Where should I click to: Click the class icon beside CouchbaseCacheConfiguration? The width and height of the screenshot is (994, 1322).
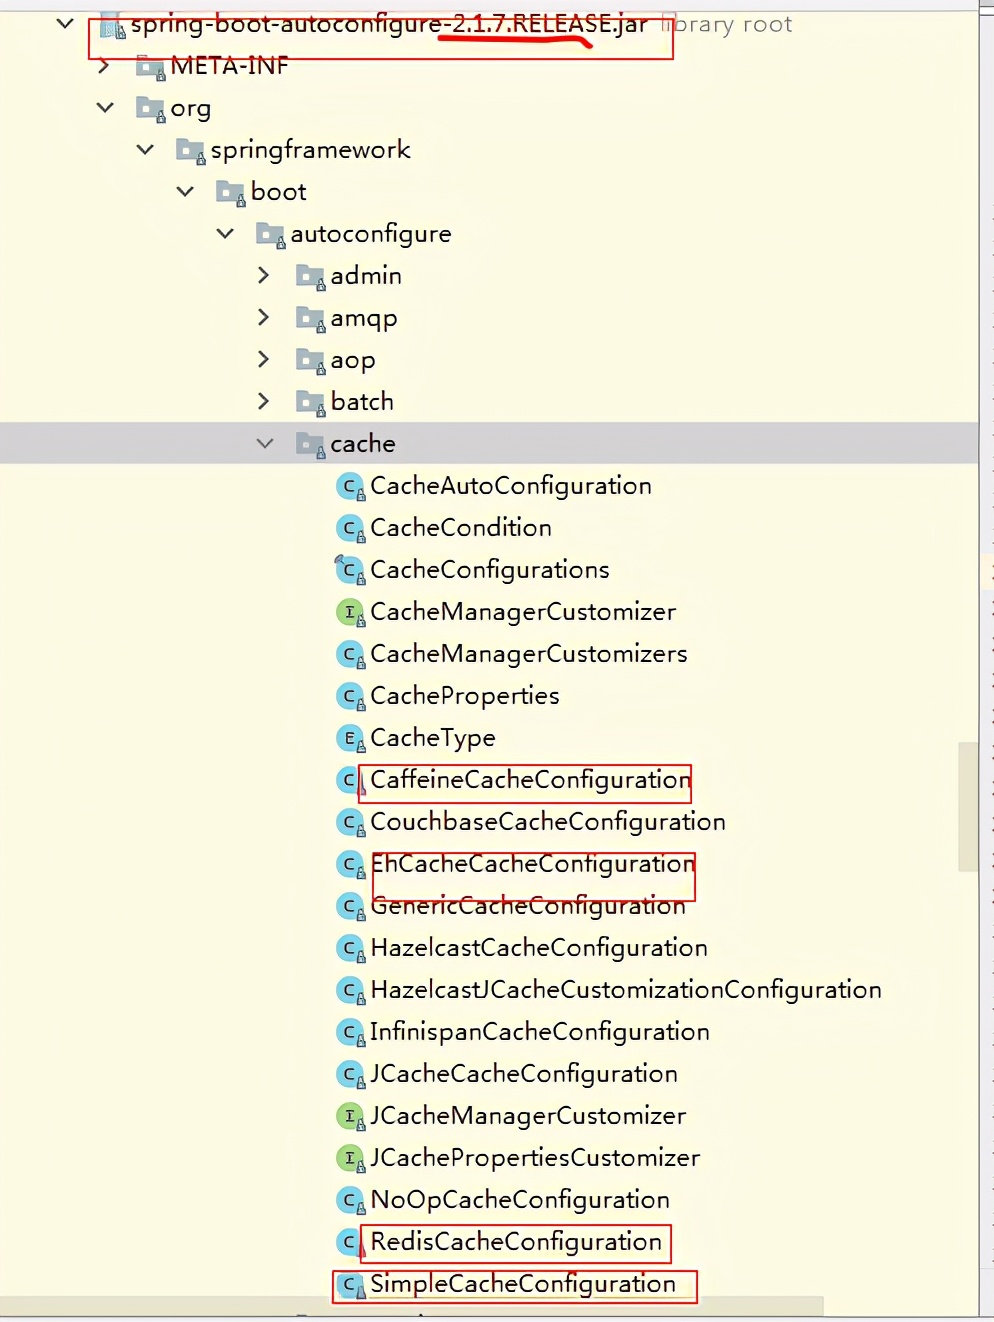(351, 823)
